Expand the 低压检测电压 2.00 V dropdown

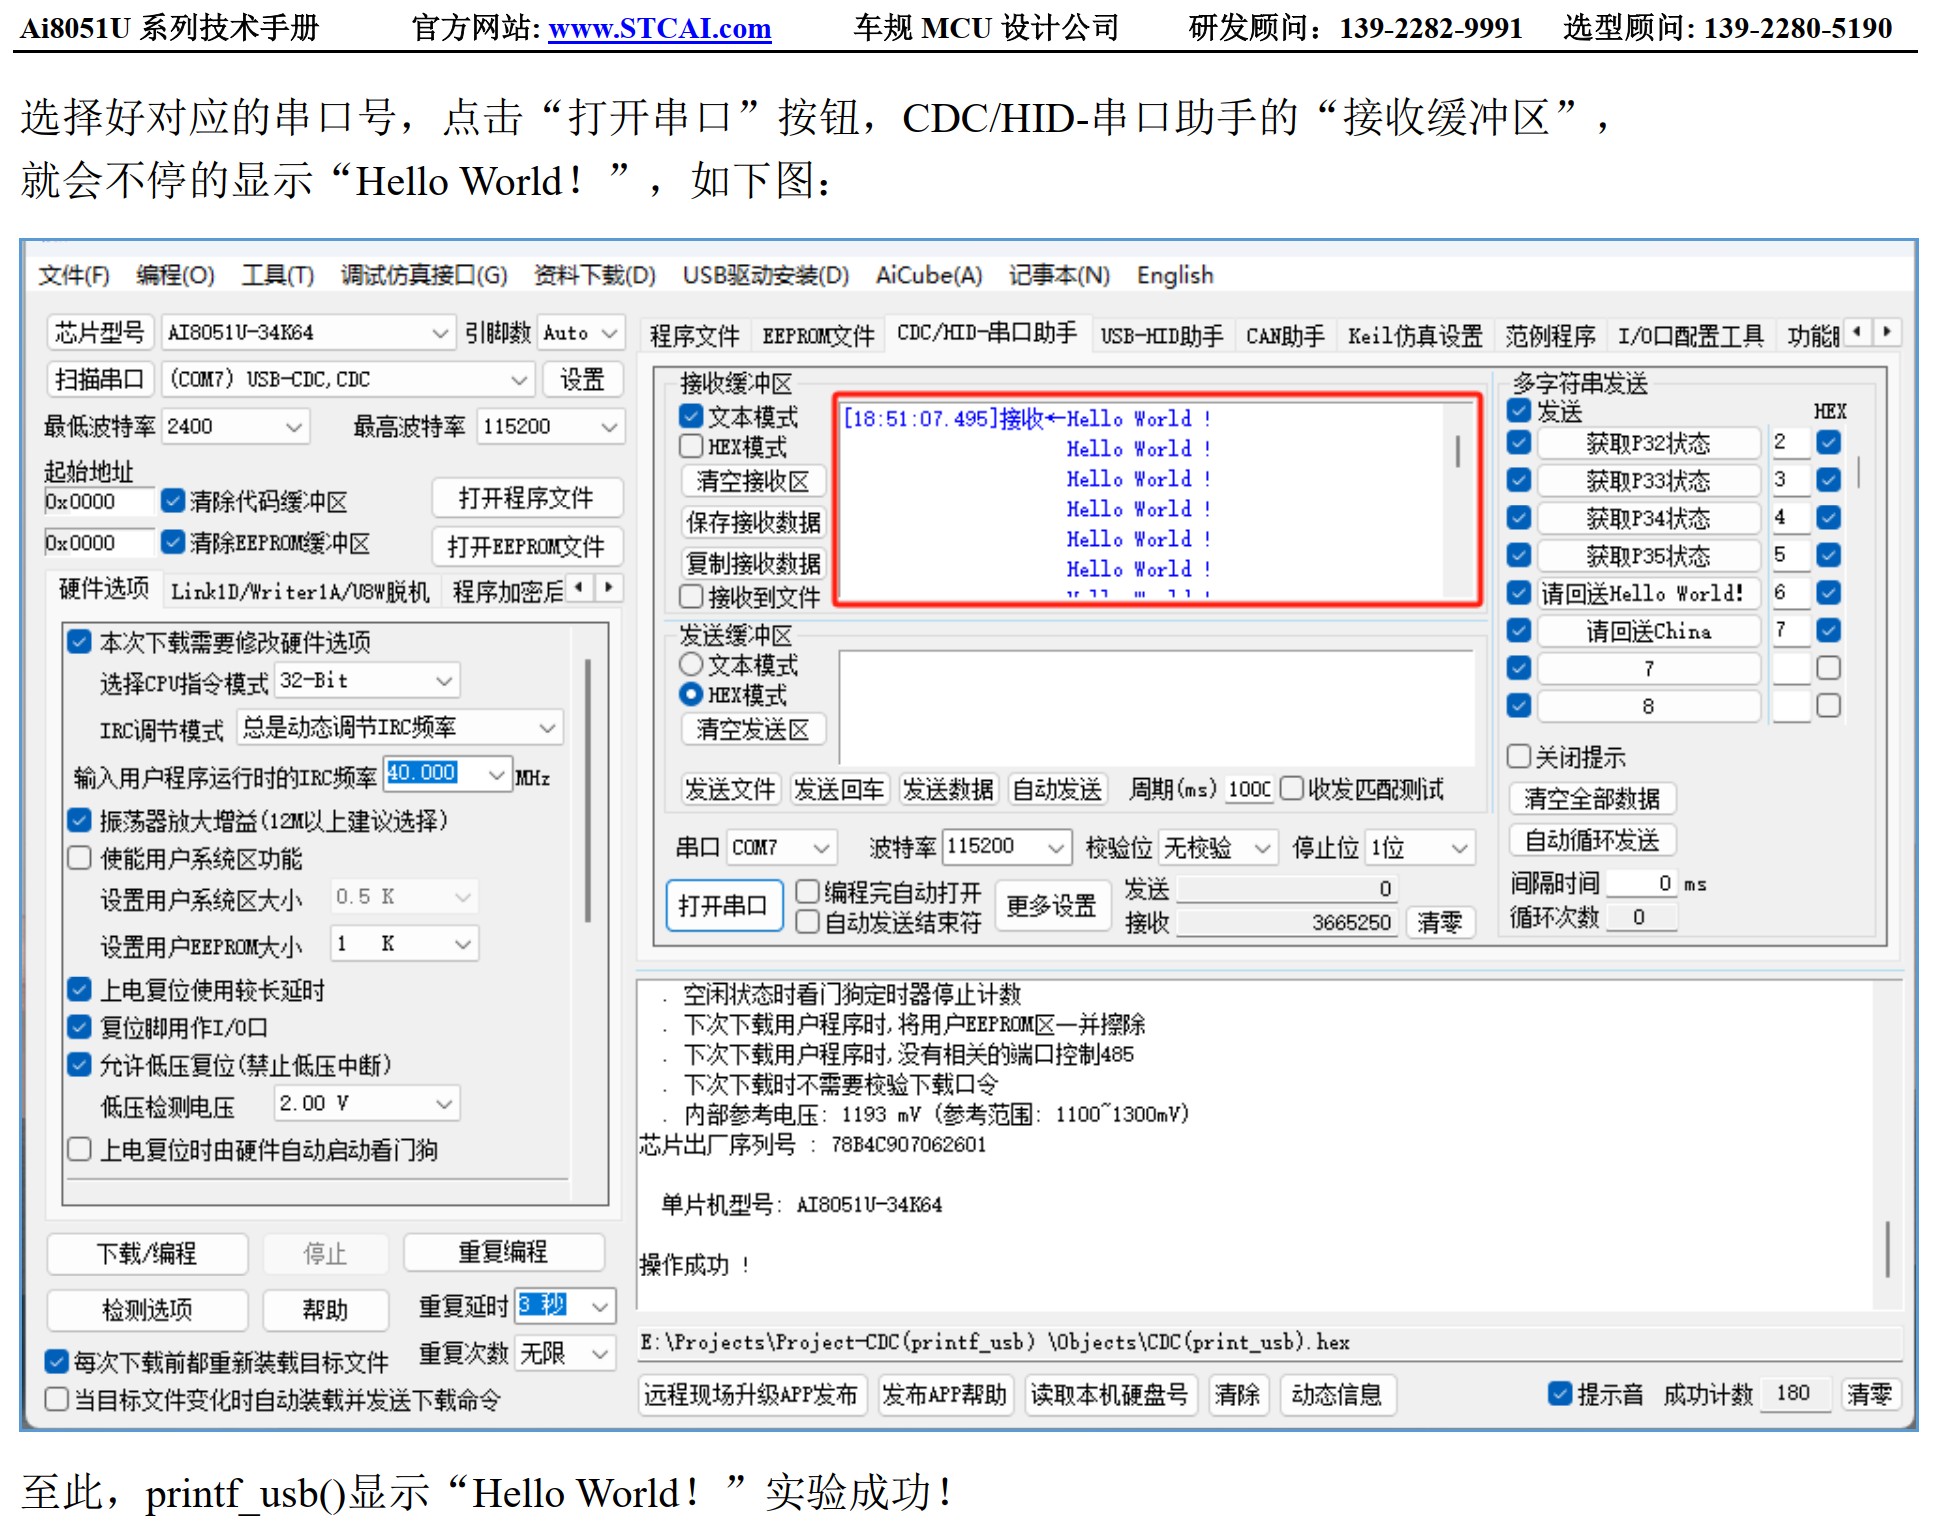pyautogui.click(x=445, y=1104)
